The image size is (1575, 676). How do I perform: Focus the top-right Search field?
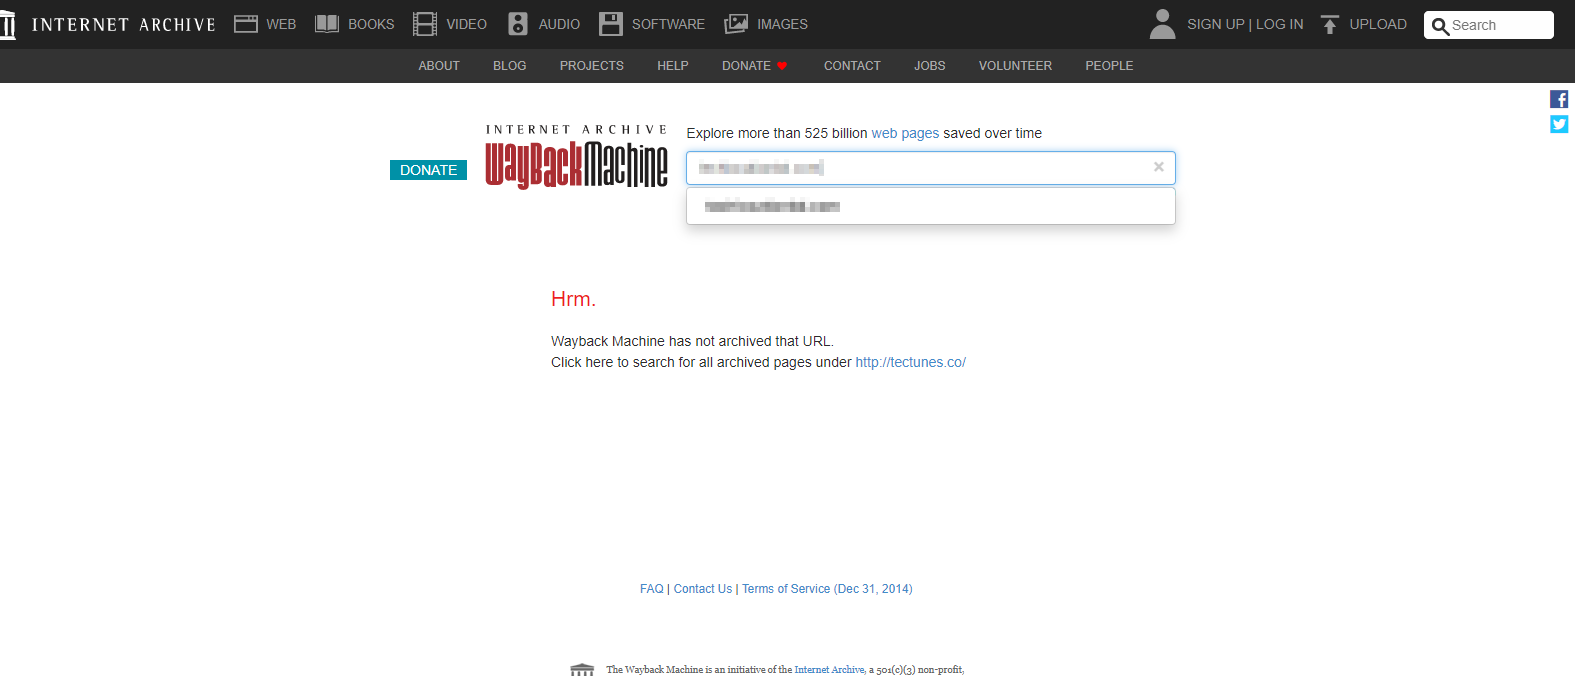[1489, 25]
